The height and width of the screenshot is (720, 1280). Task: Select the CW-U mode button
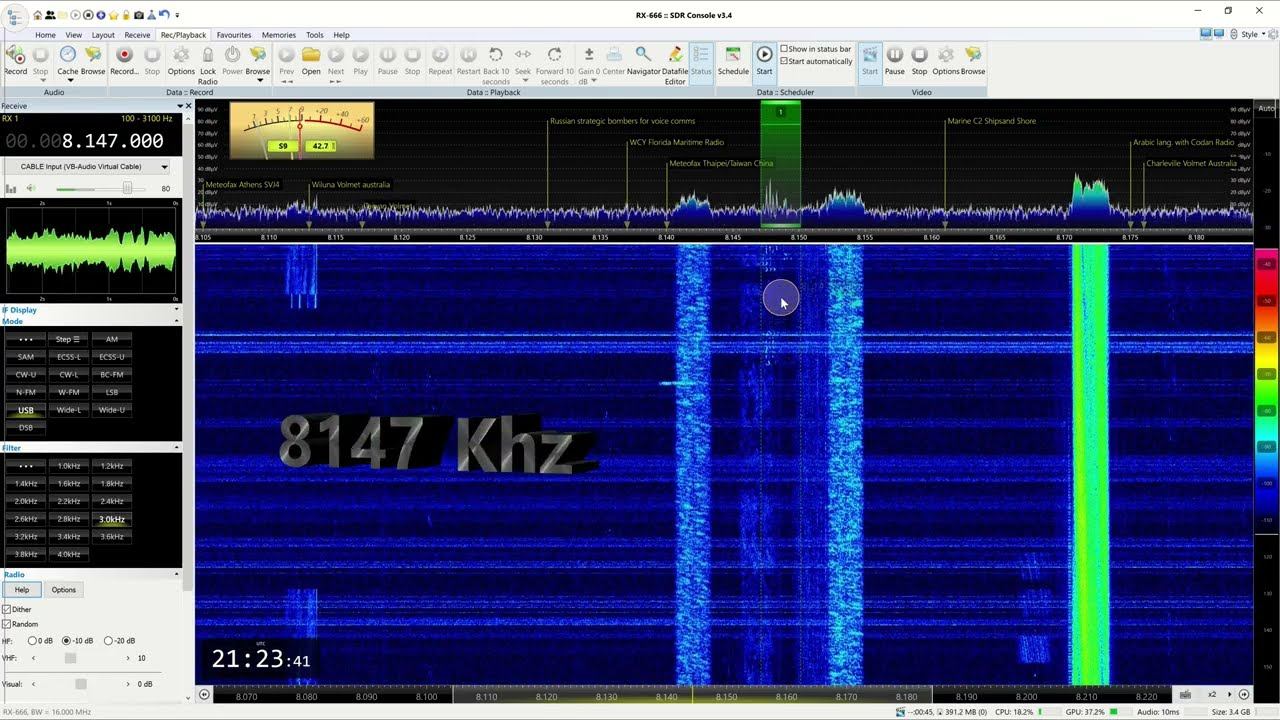(x=26, y=374)
